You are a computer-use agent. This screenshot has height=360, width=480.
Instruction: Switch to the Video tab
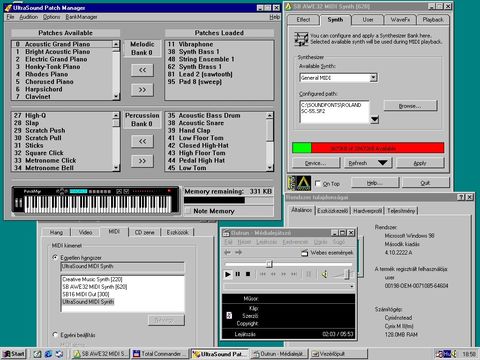85,232
